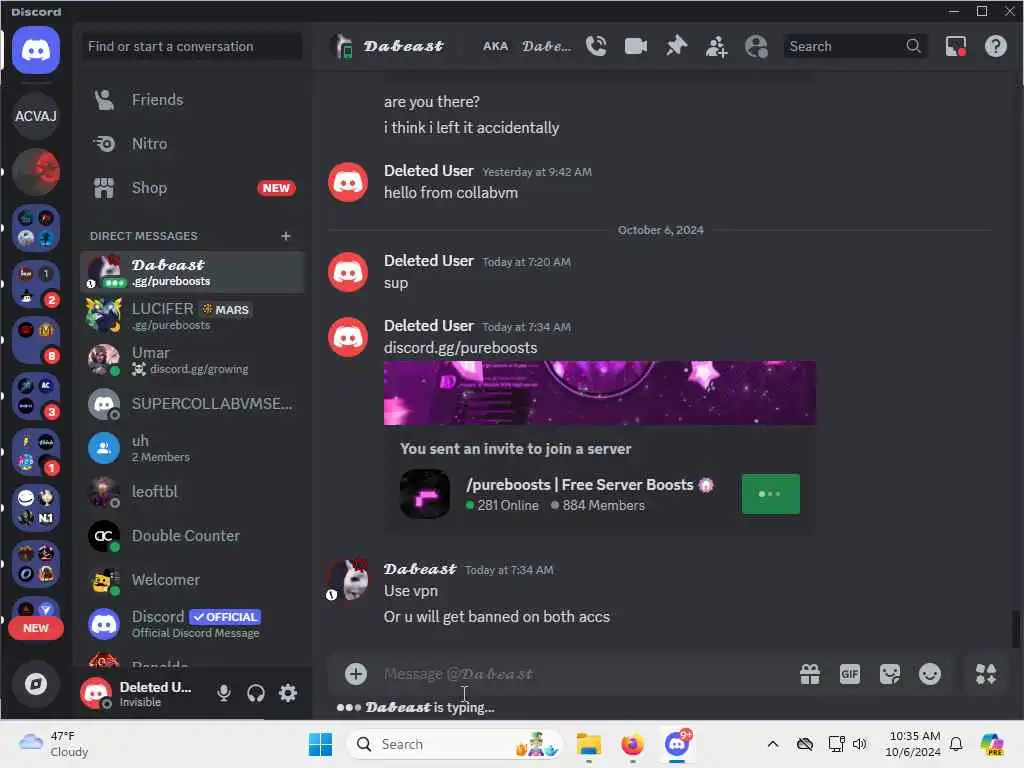The width and height of the screenshot is (1024, 768).
Task: Open the Umar direct message
Action: tap(192, 360)
